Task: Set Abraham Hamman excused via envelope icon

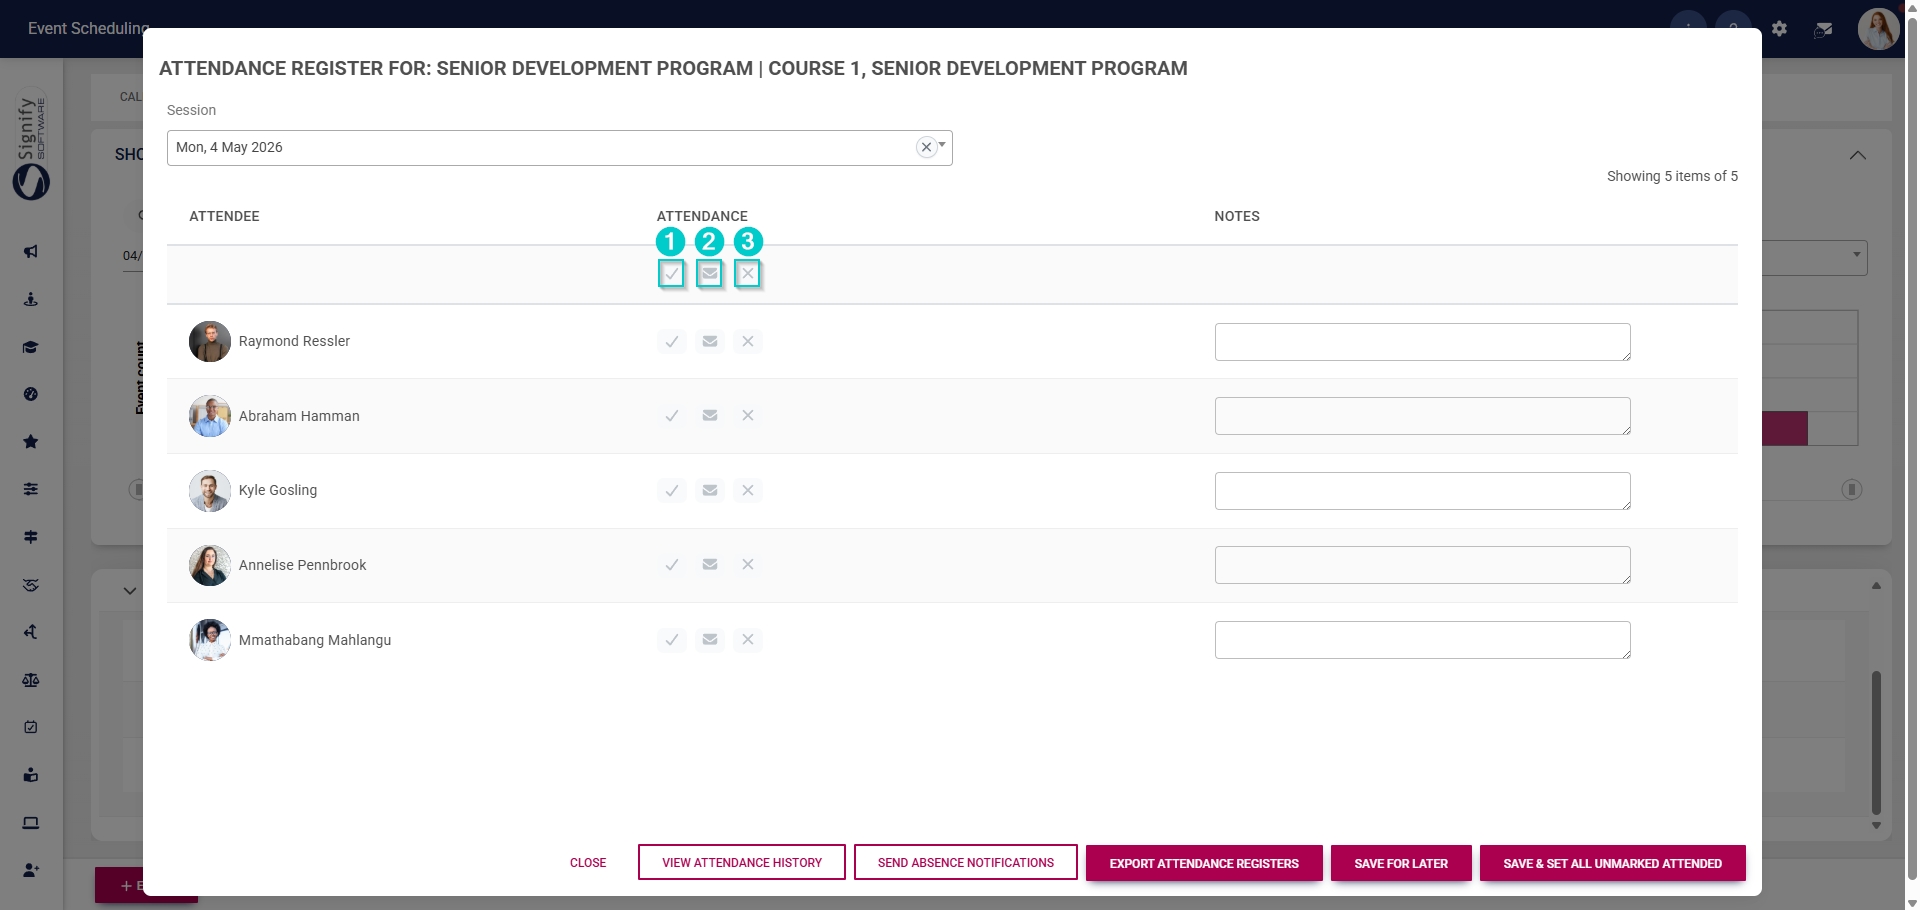Action: pyautogui.click(x=710, y=416)
